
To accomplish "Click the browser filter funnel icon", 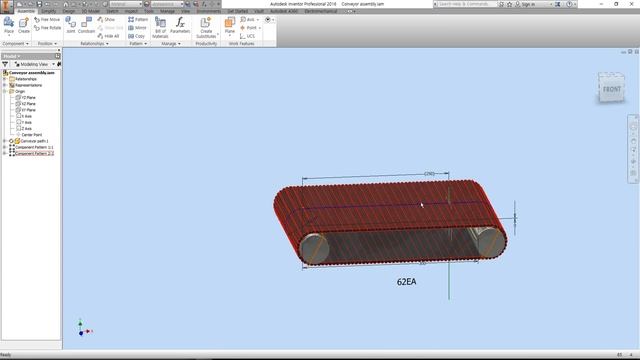I will pyautogui.click(x=5, y=64).
